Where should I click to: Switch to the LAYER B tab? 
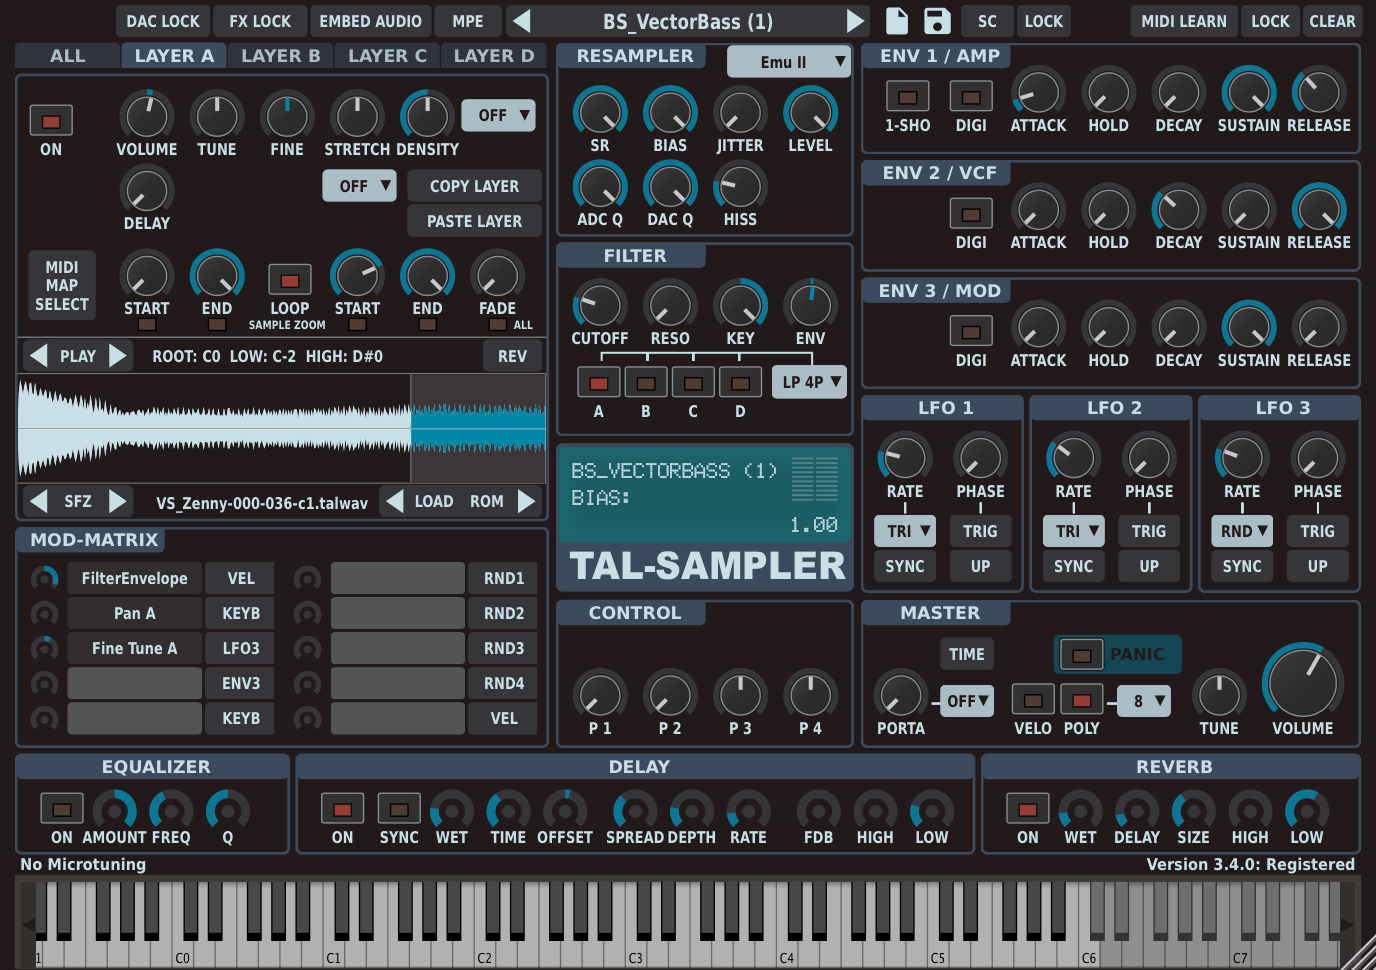click(x=280, y=55)
